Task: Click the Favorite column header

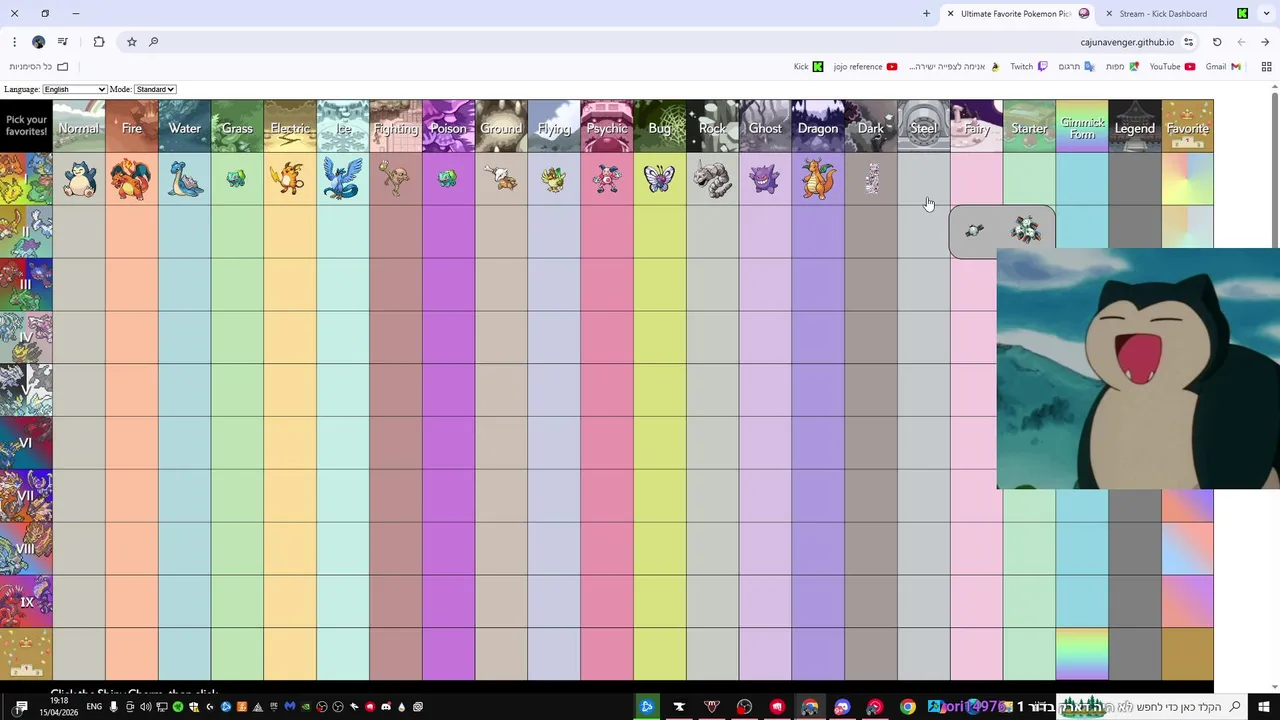Action: 1188,126
